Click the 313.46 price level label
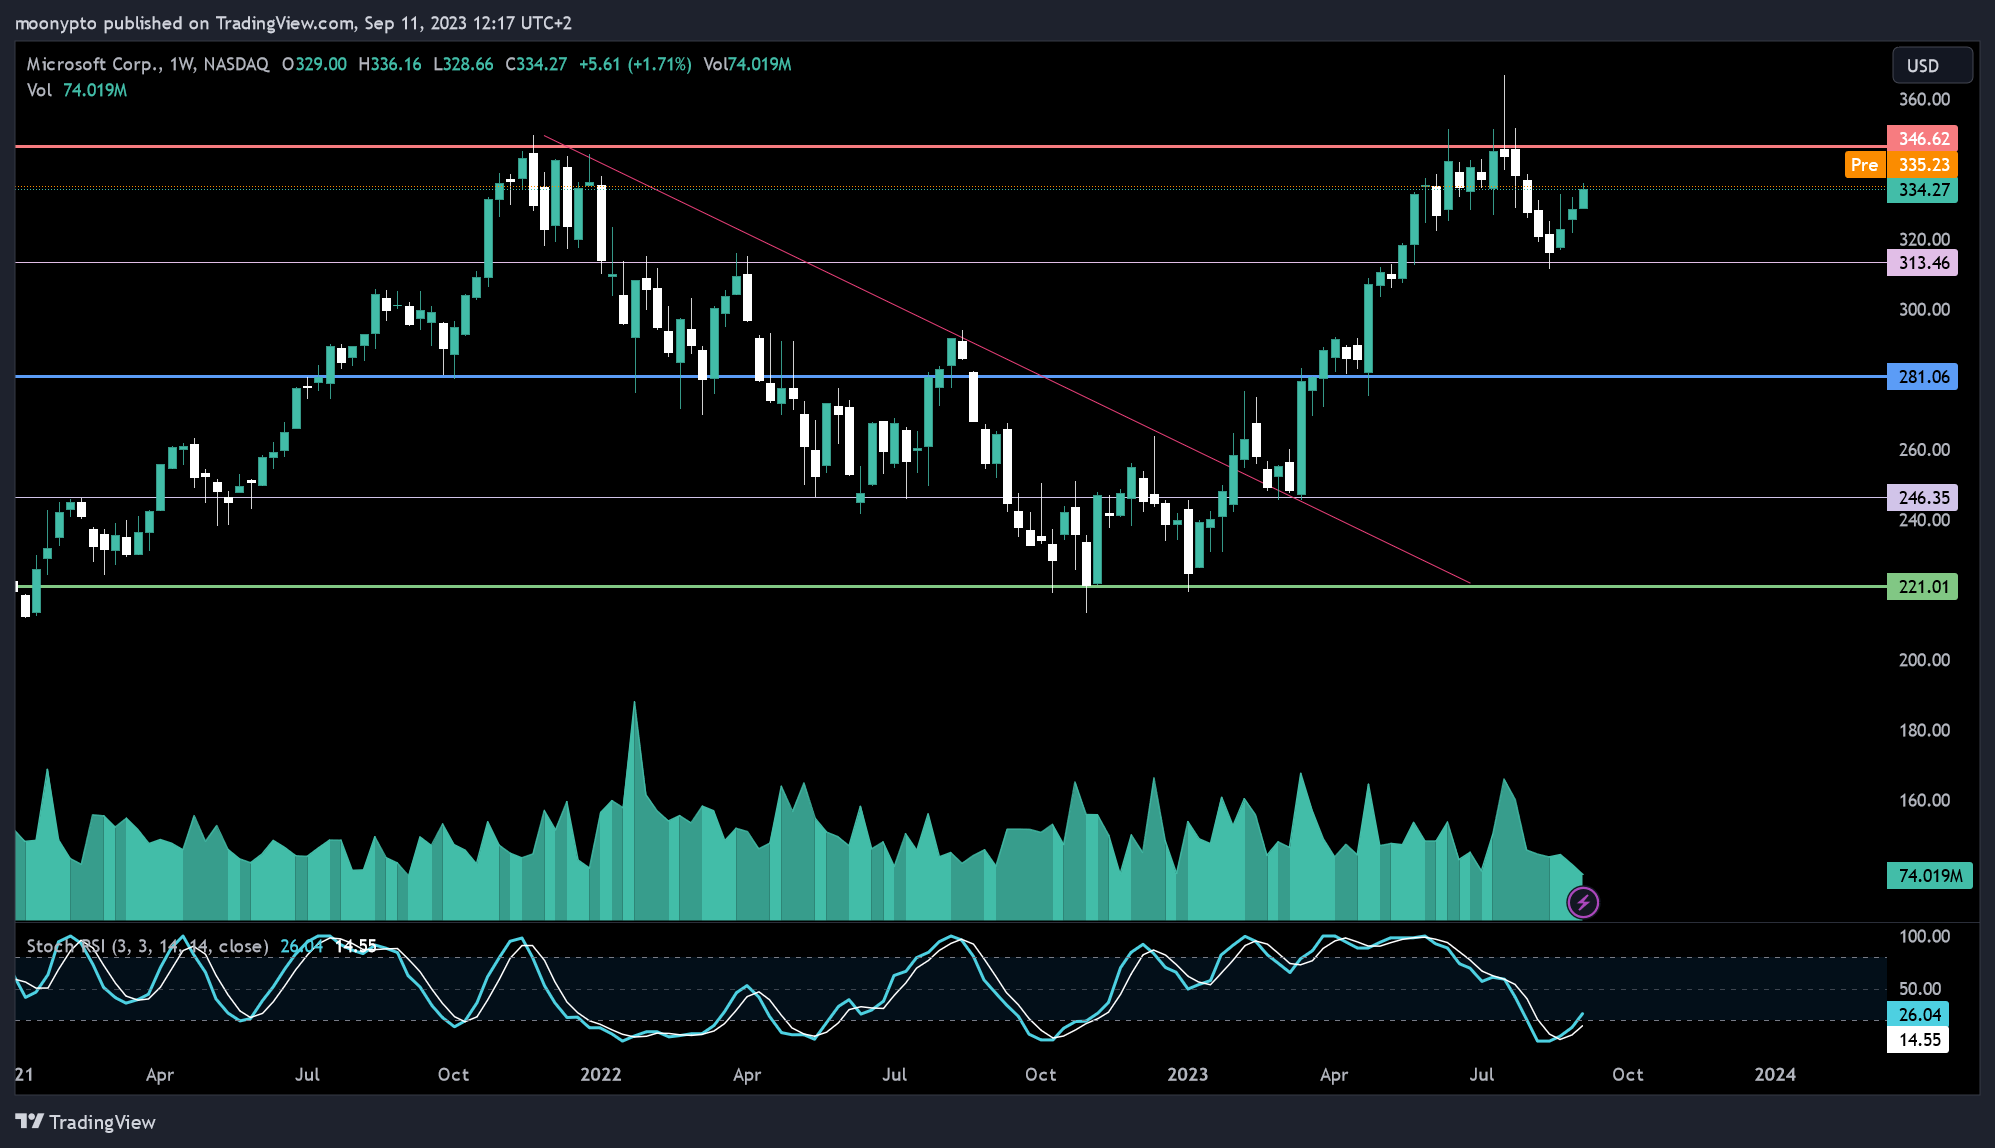This screenshot has width=1995, height=1148. (1922, 263)
